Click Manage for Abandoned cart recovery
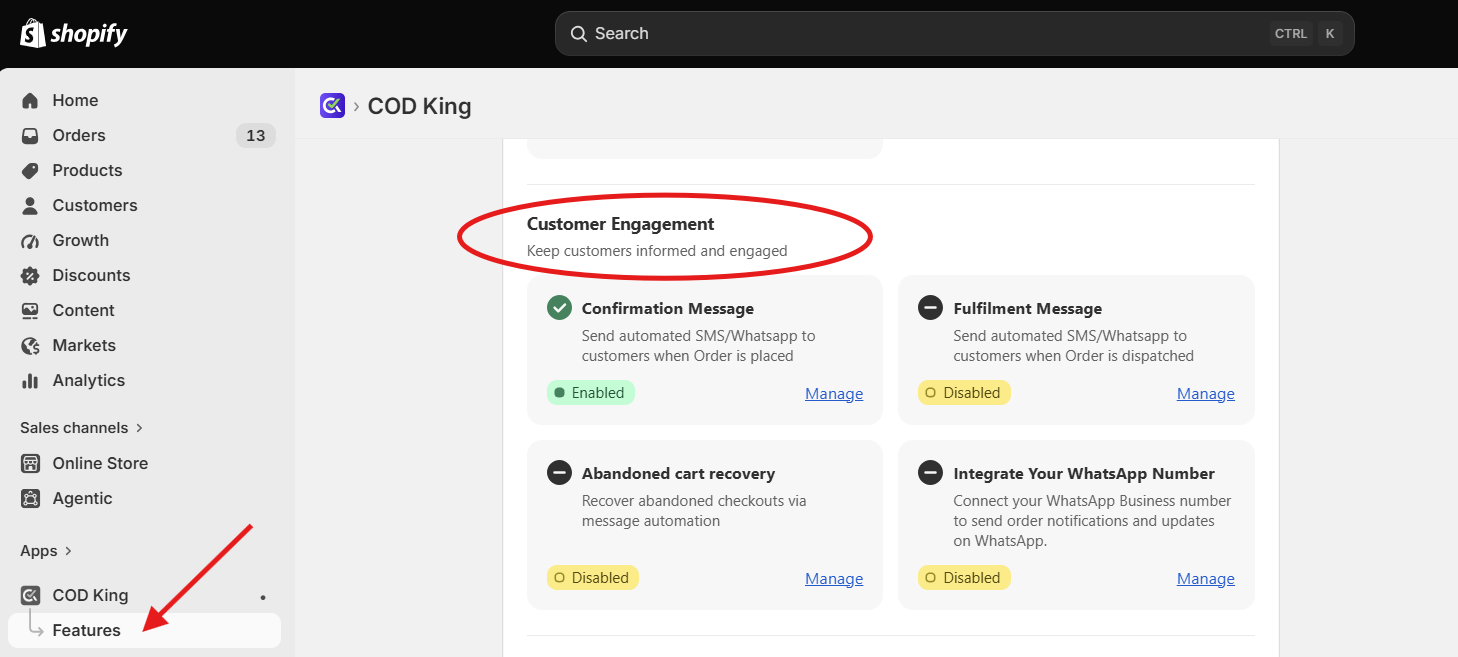The width and height of the screenshot is (1458, 657). pos(834,579)
